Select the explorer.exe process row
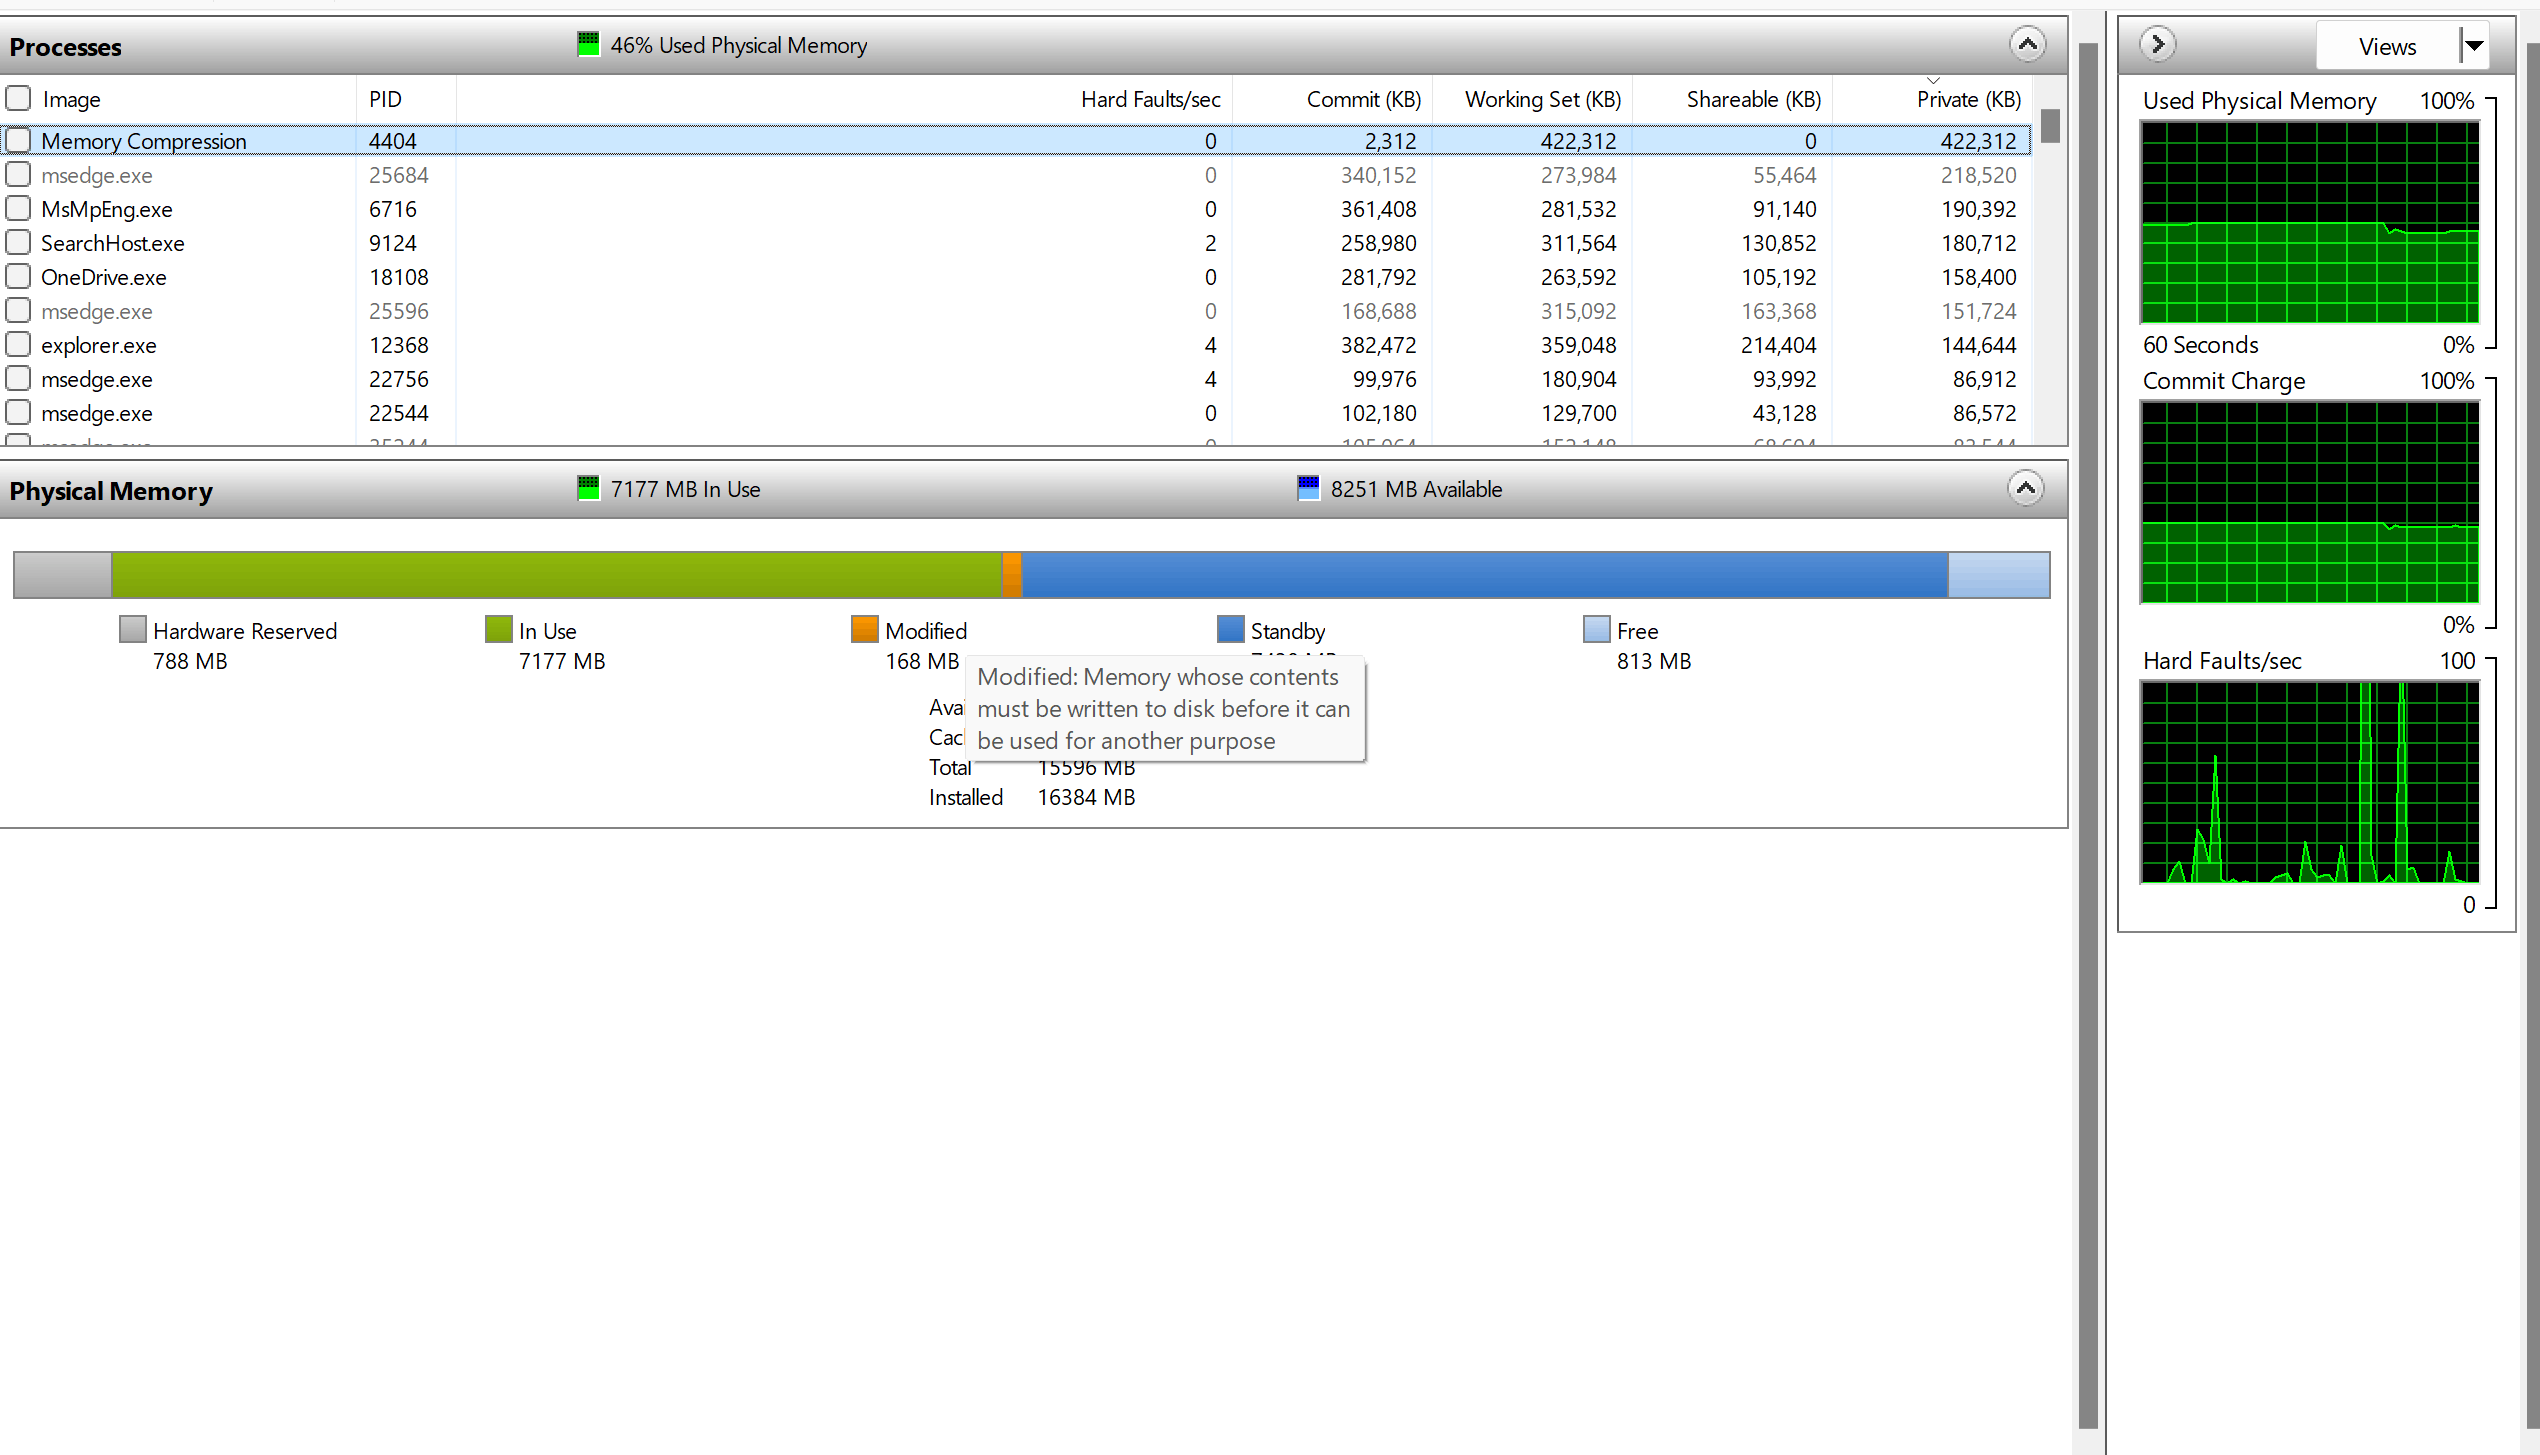This screenshot has width=2540, height=1455. [98, 345]
